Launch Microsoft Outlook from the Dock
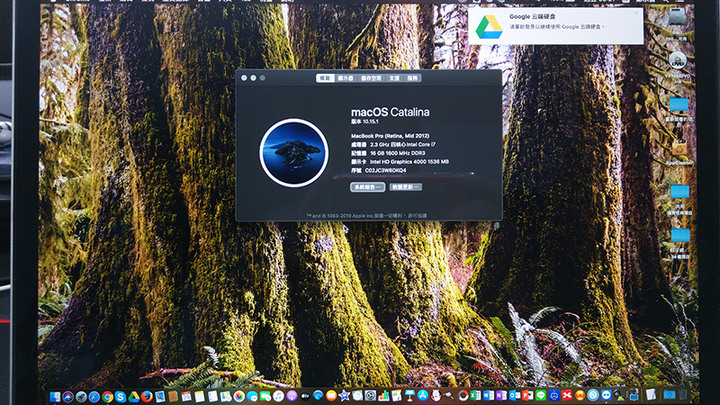720x405 pixels. click(x=515, y=396)
